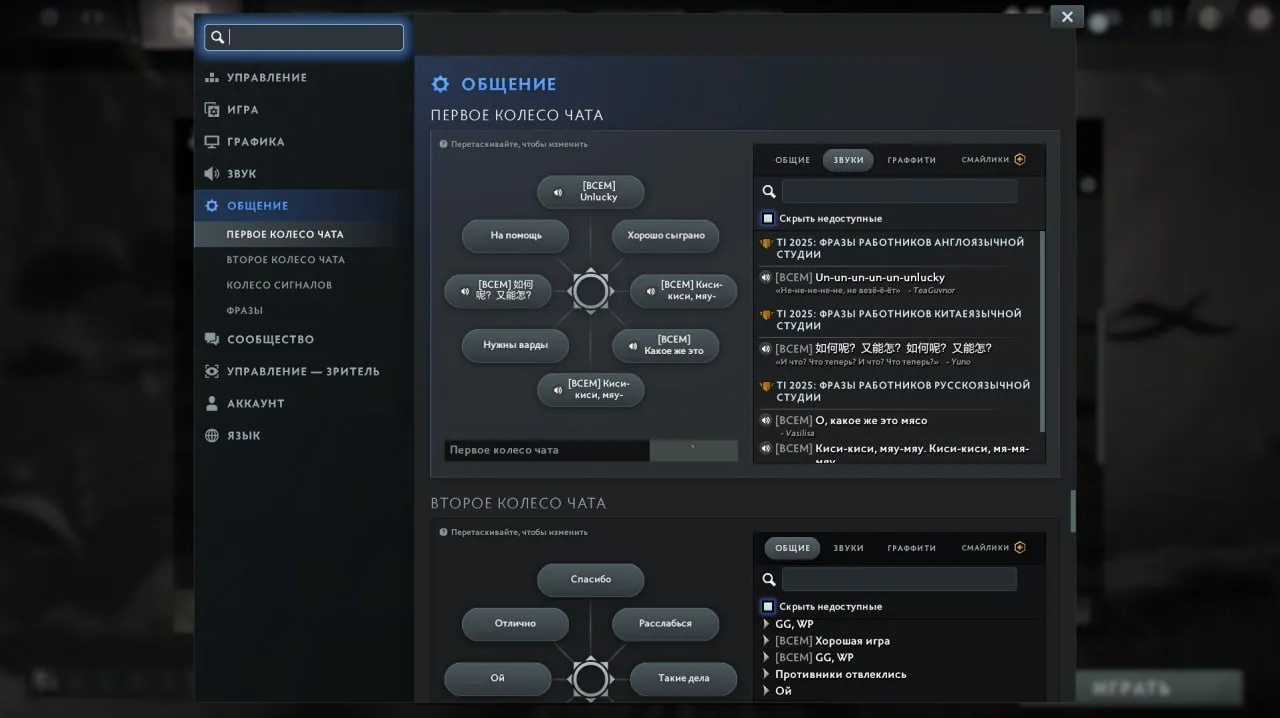This screenshot has height=718, width=1280.
Task: Toggle Скрыть недоступные in first chat wheel panel
Action: pyautogui.click(x=768, y=218)
